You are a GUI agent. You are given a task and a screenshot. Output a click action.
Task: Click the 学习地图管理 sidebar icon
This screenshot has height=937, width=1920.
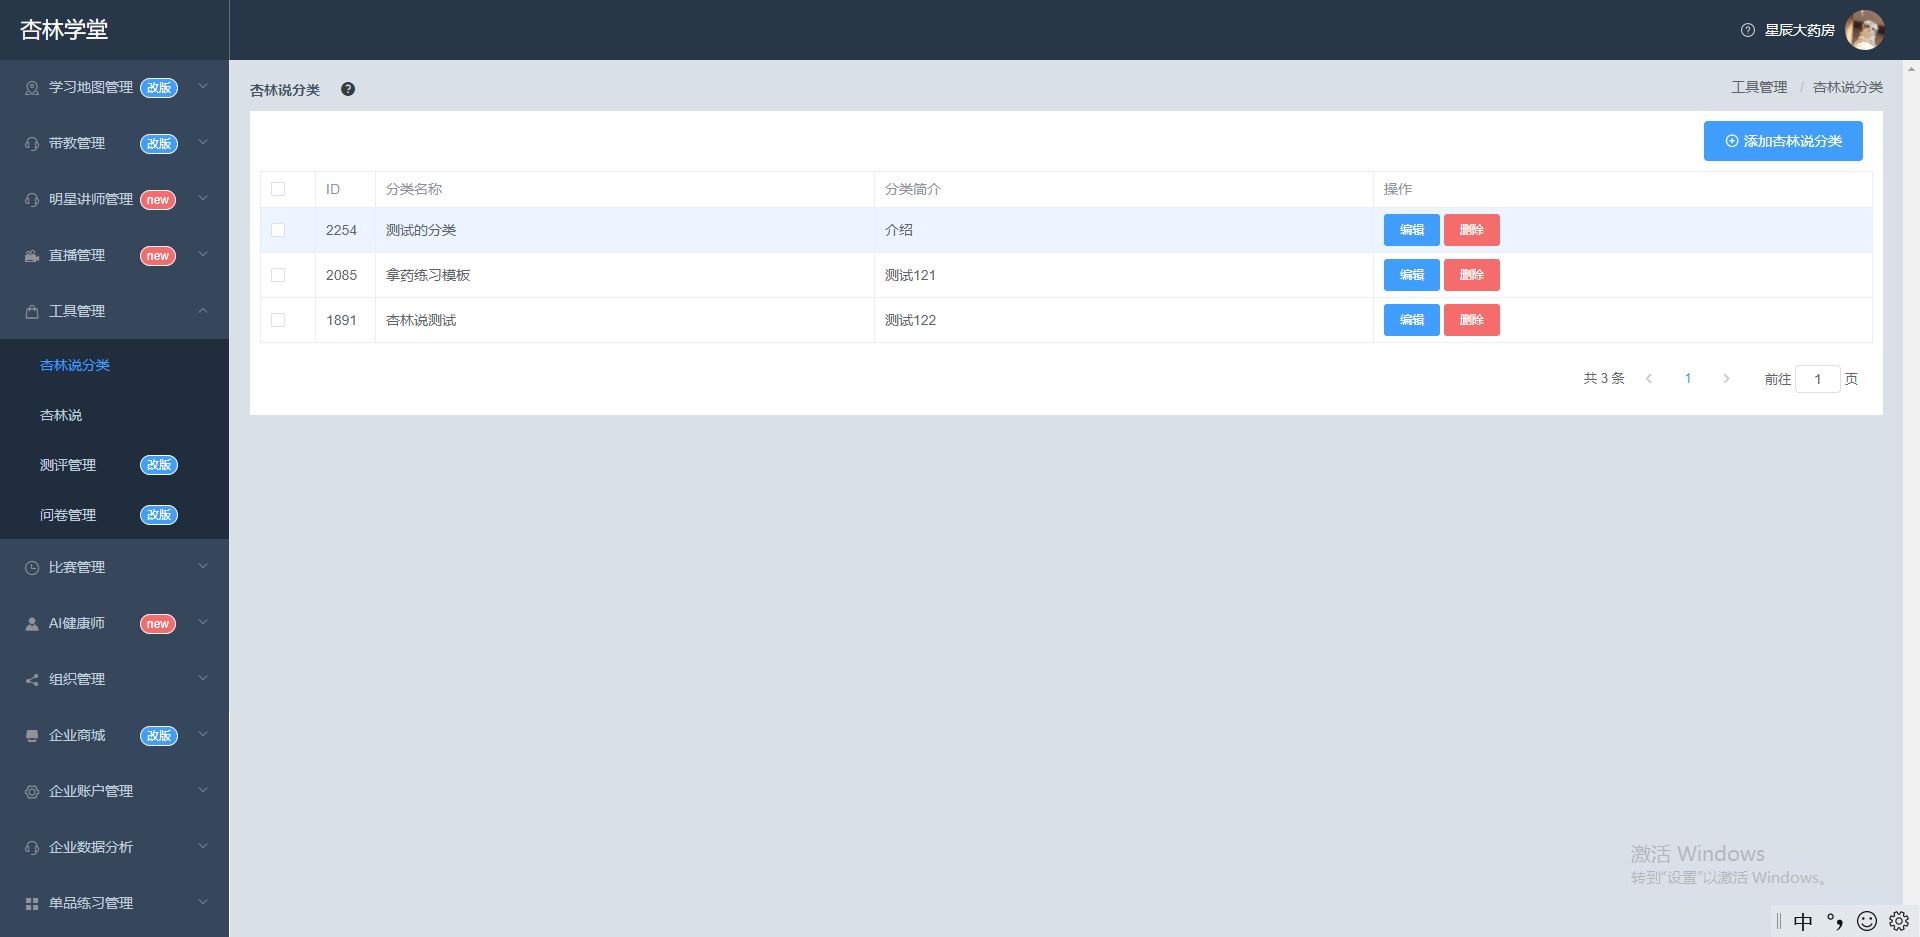pos(32,88)
